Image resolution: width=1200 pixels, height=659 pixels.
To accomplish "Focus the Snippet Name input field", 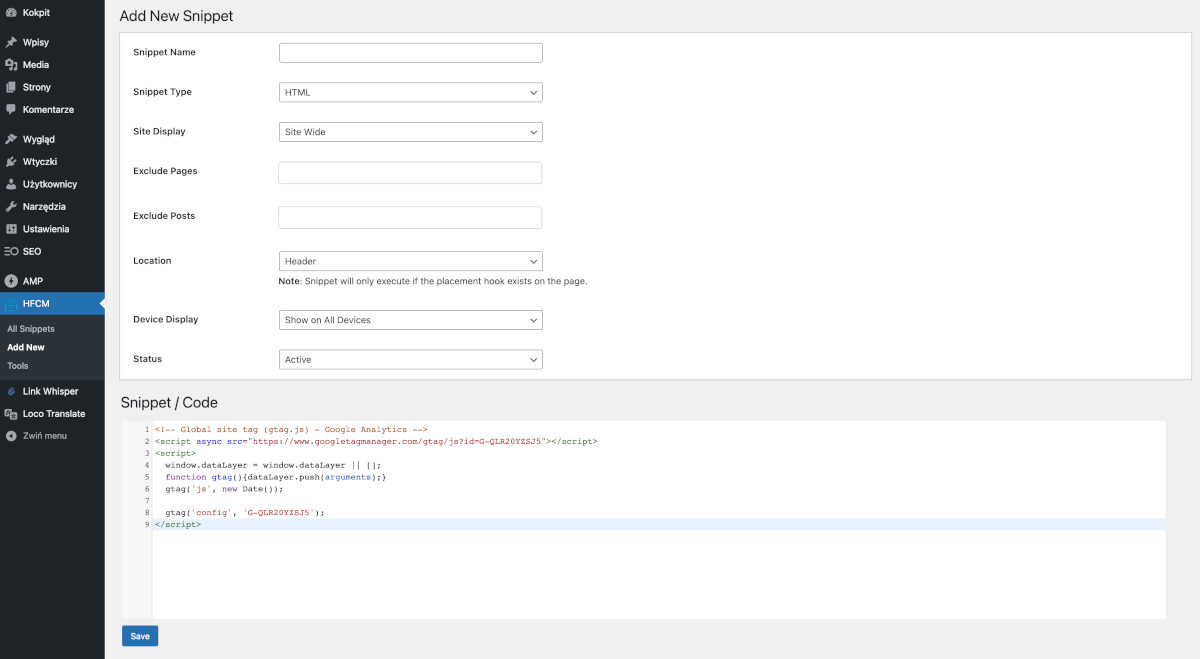I will click(x=410, y=53).
